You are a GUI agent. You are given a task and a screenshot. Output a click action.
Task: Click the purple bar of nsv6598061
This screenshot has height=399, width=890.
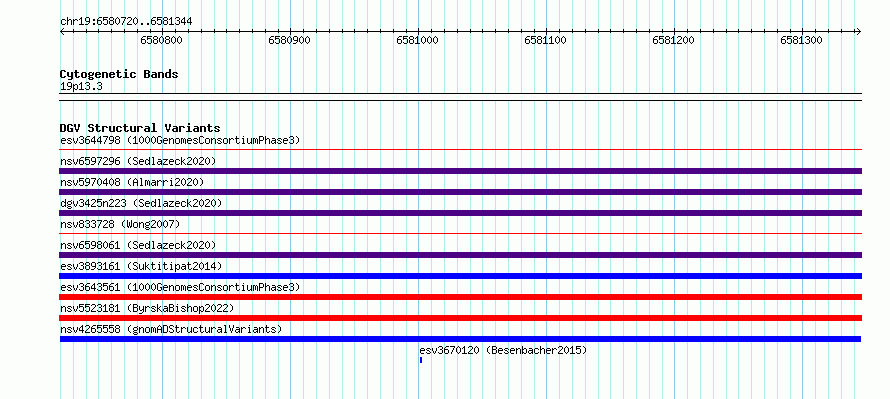tap(461, 255)
